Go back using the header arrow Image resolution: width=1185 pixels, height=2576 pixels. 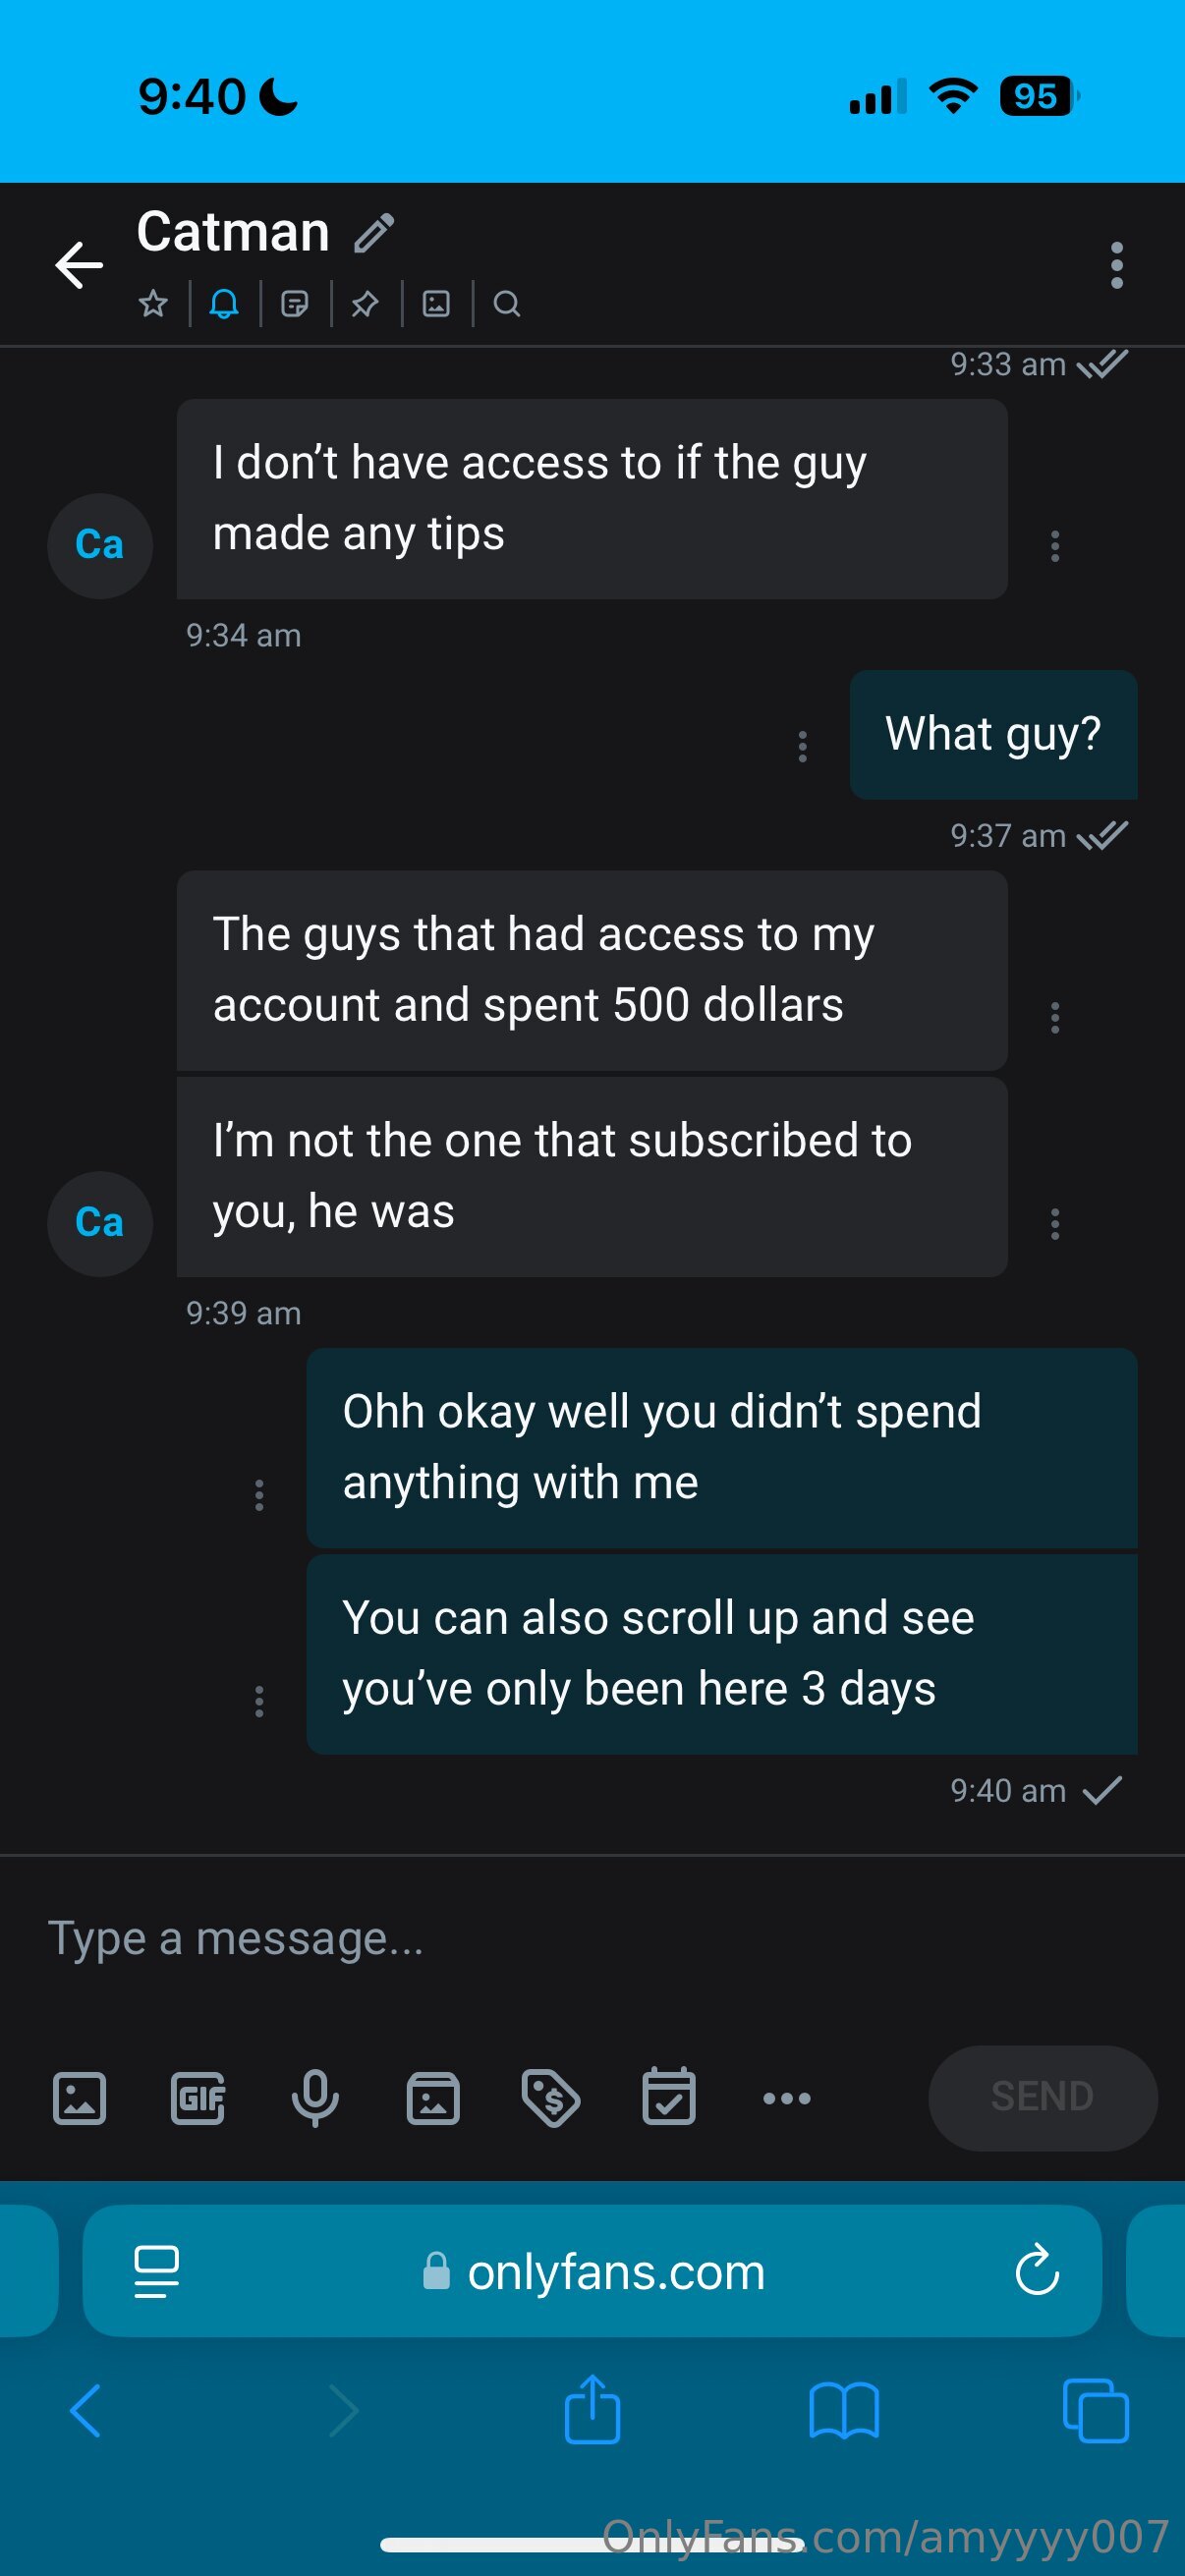[79, 265]
